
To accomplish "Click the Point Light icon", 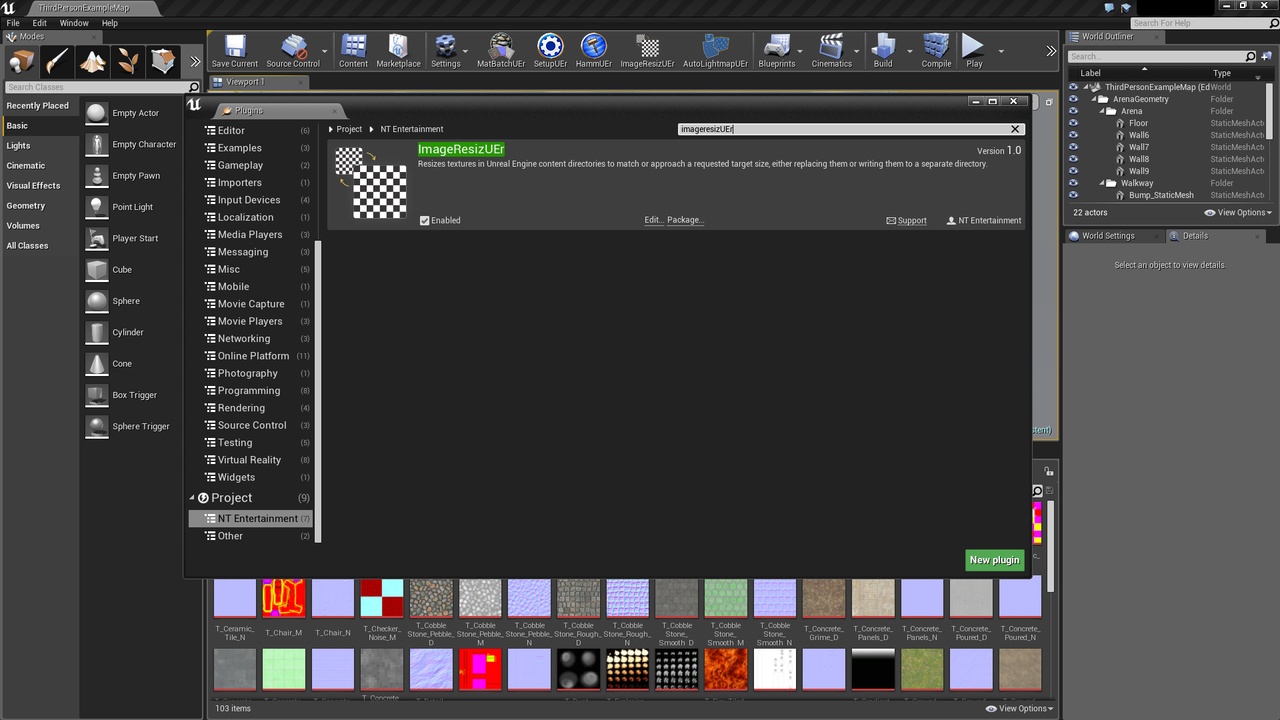I will pyautogui.click(x=96, y=207).
